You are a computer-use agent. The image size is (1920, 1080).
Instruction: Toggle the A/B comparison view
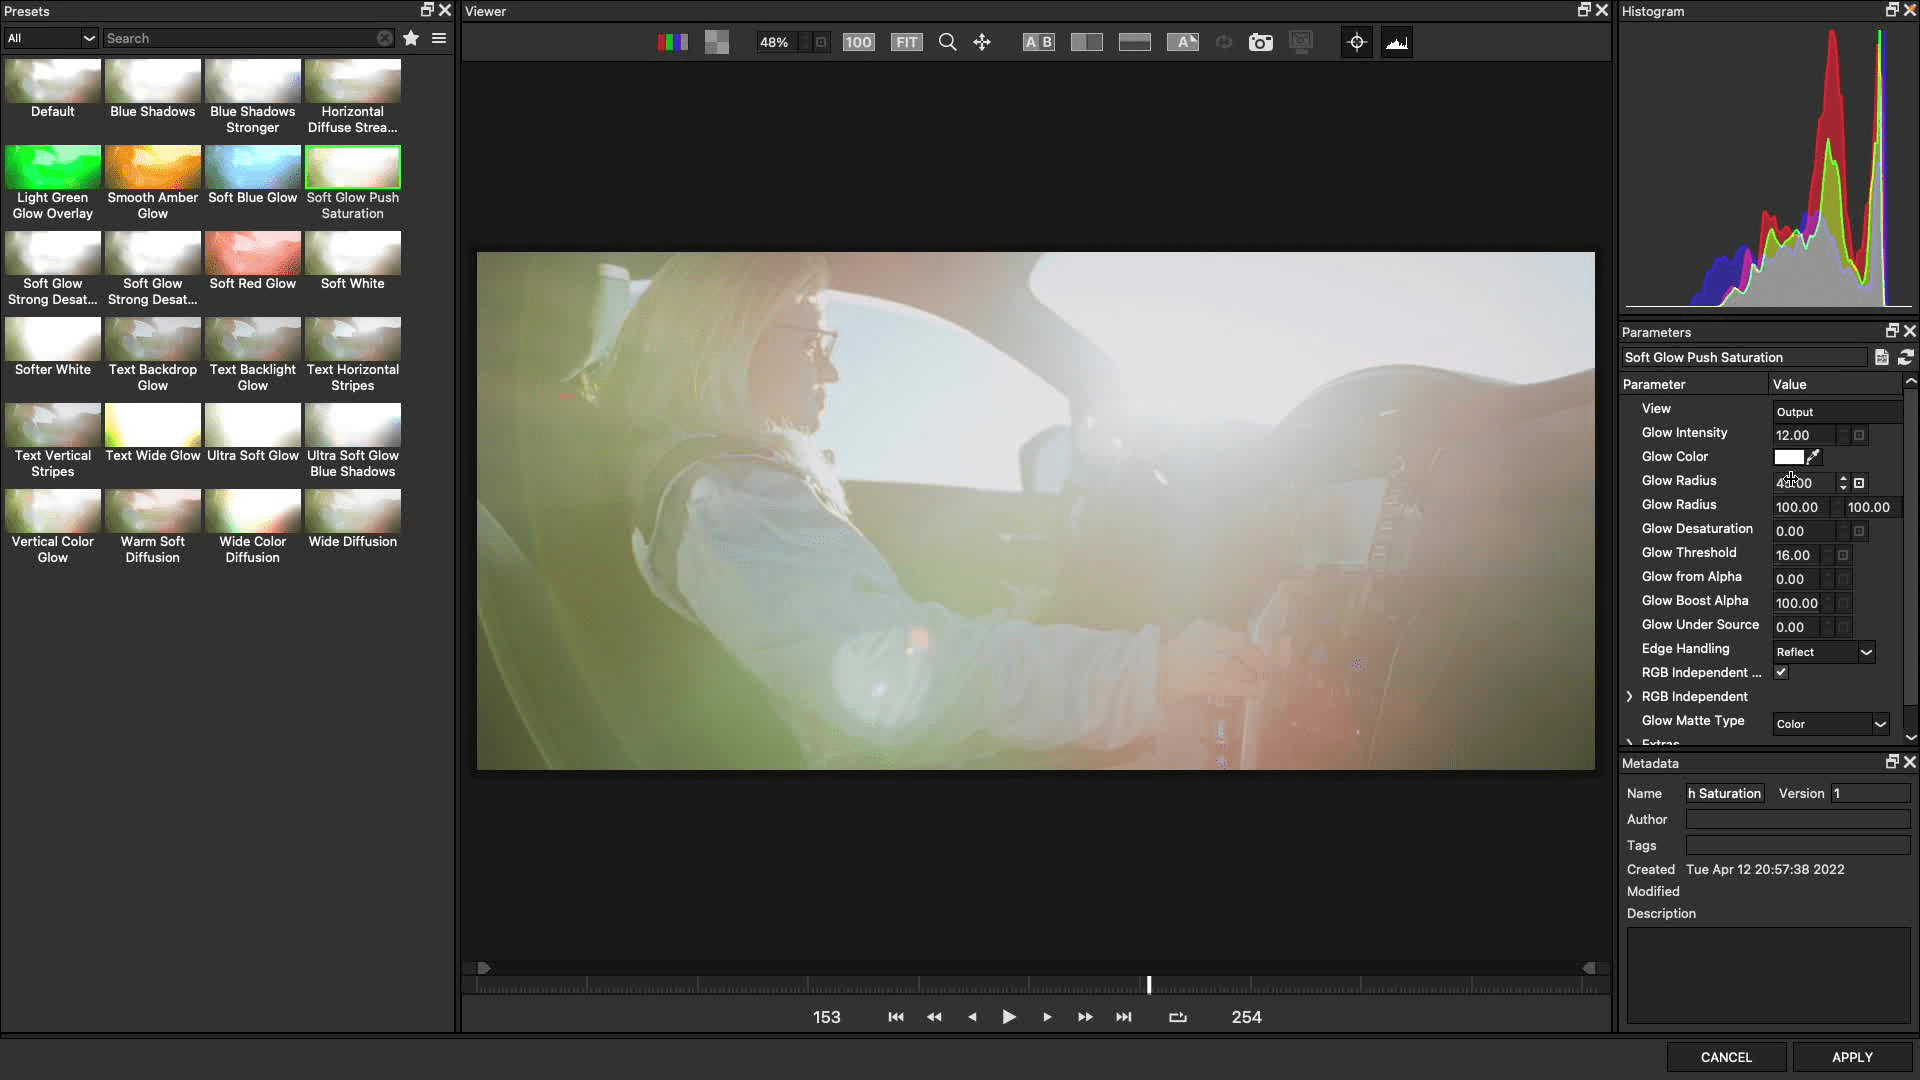coord(1038,42)
